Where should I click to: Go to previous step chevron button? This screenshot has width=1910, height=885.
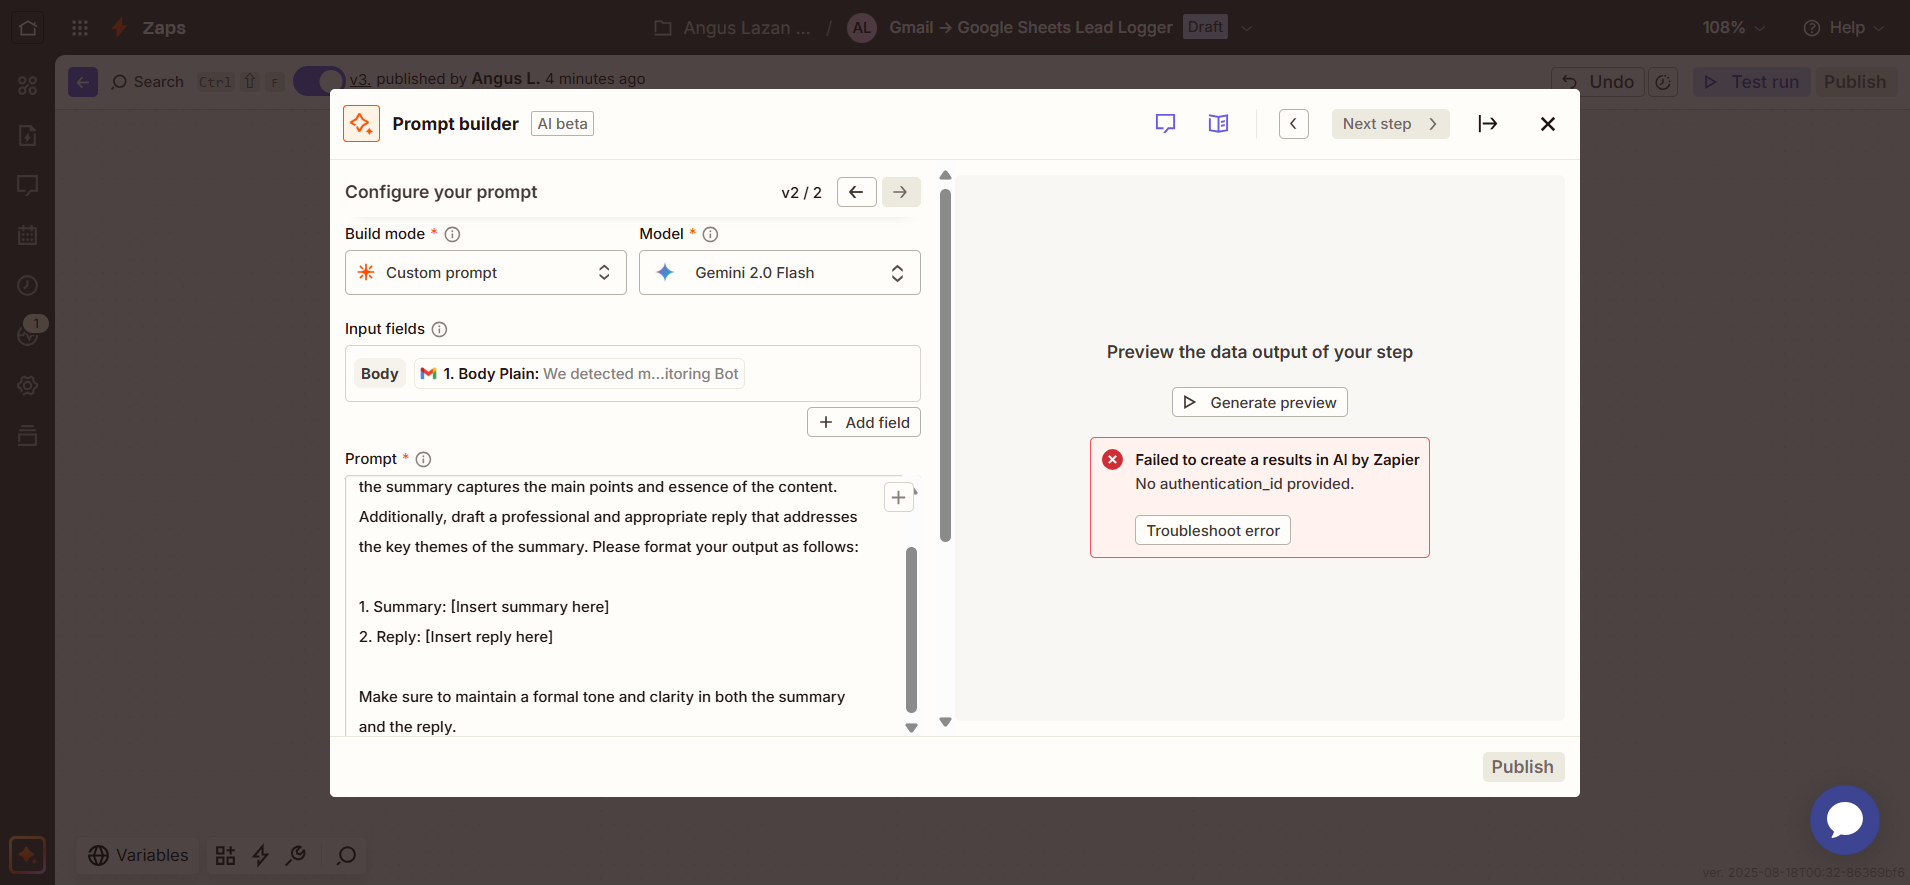point(1294,124)
